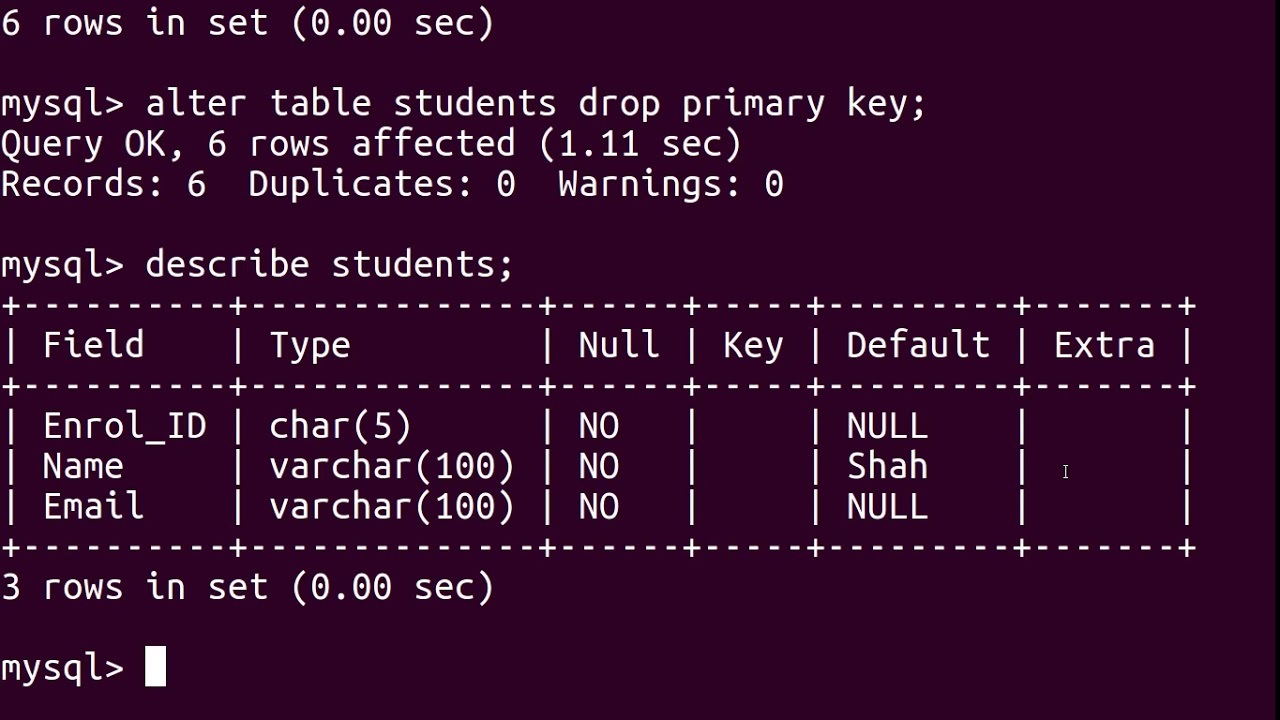The image size is (1280, 720).
Task: Click the Enrol_ID field name
Action: (124, 427)
